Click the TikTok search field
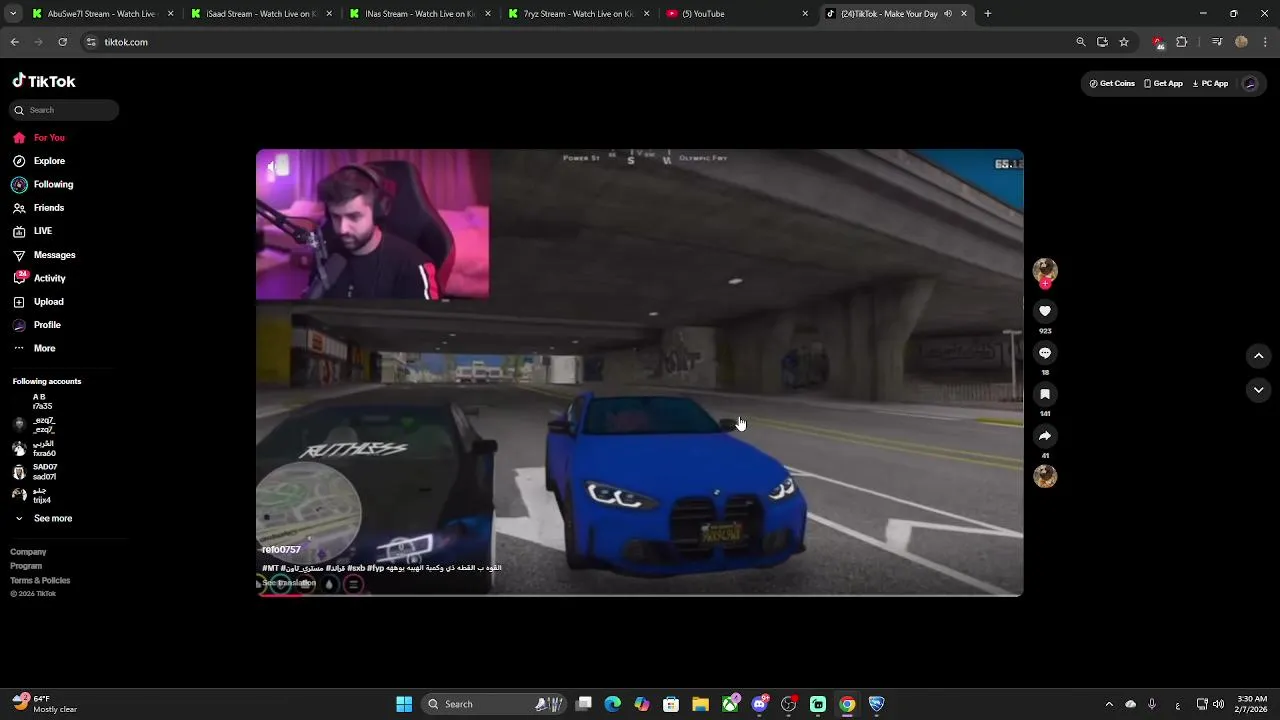 click(x=65, y=110)
